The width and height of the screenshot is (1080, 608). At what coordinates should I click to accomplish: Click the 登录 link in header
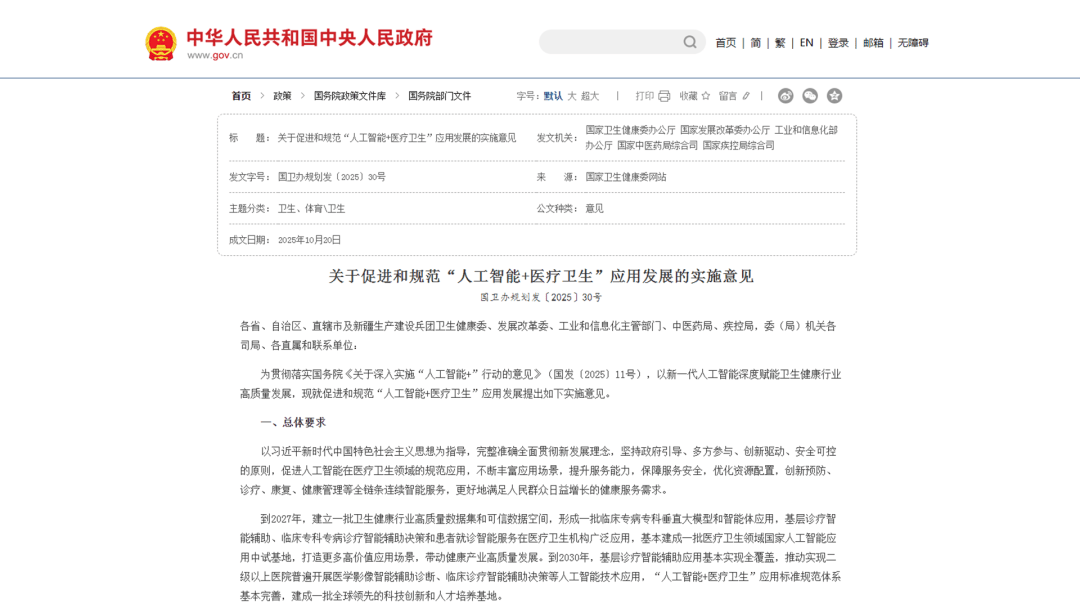[x=838, y=43]
